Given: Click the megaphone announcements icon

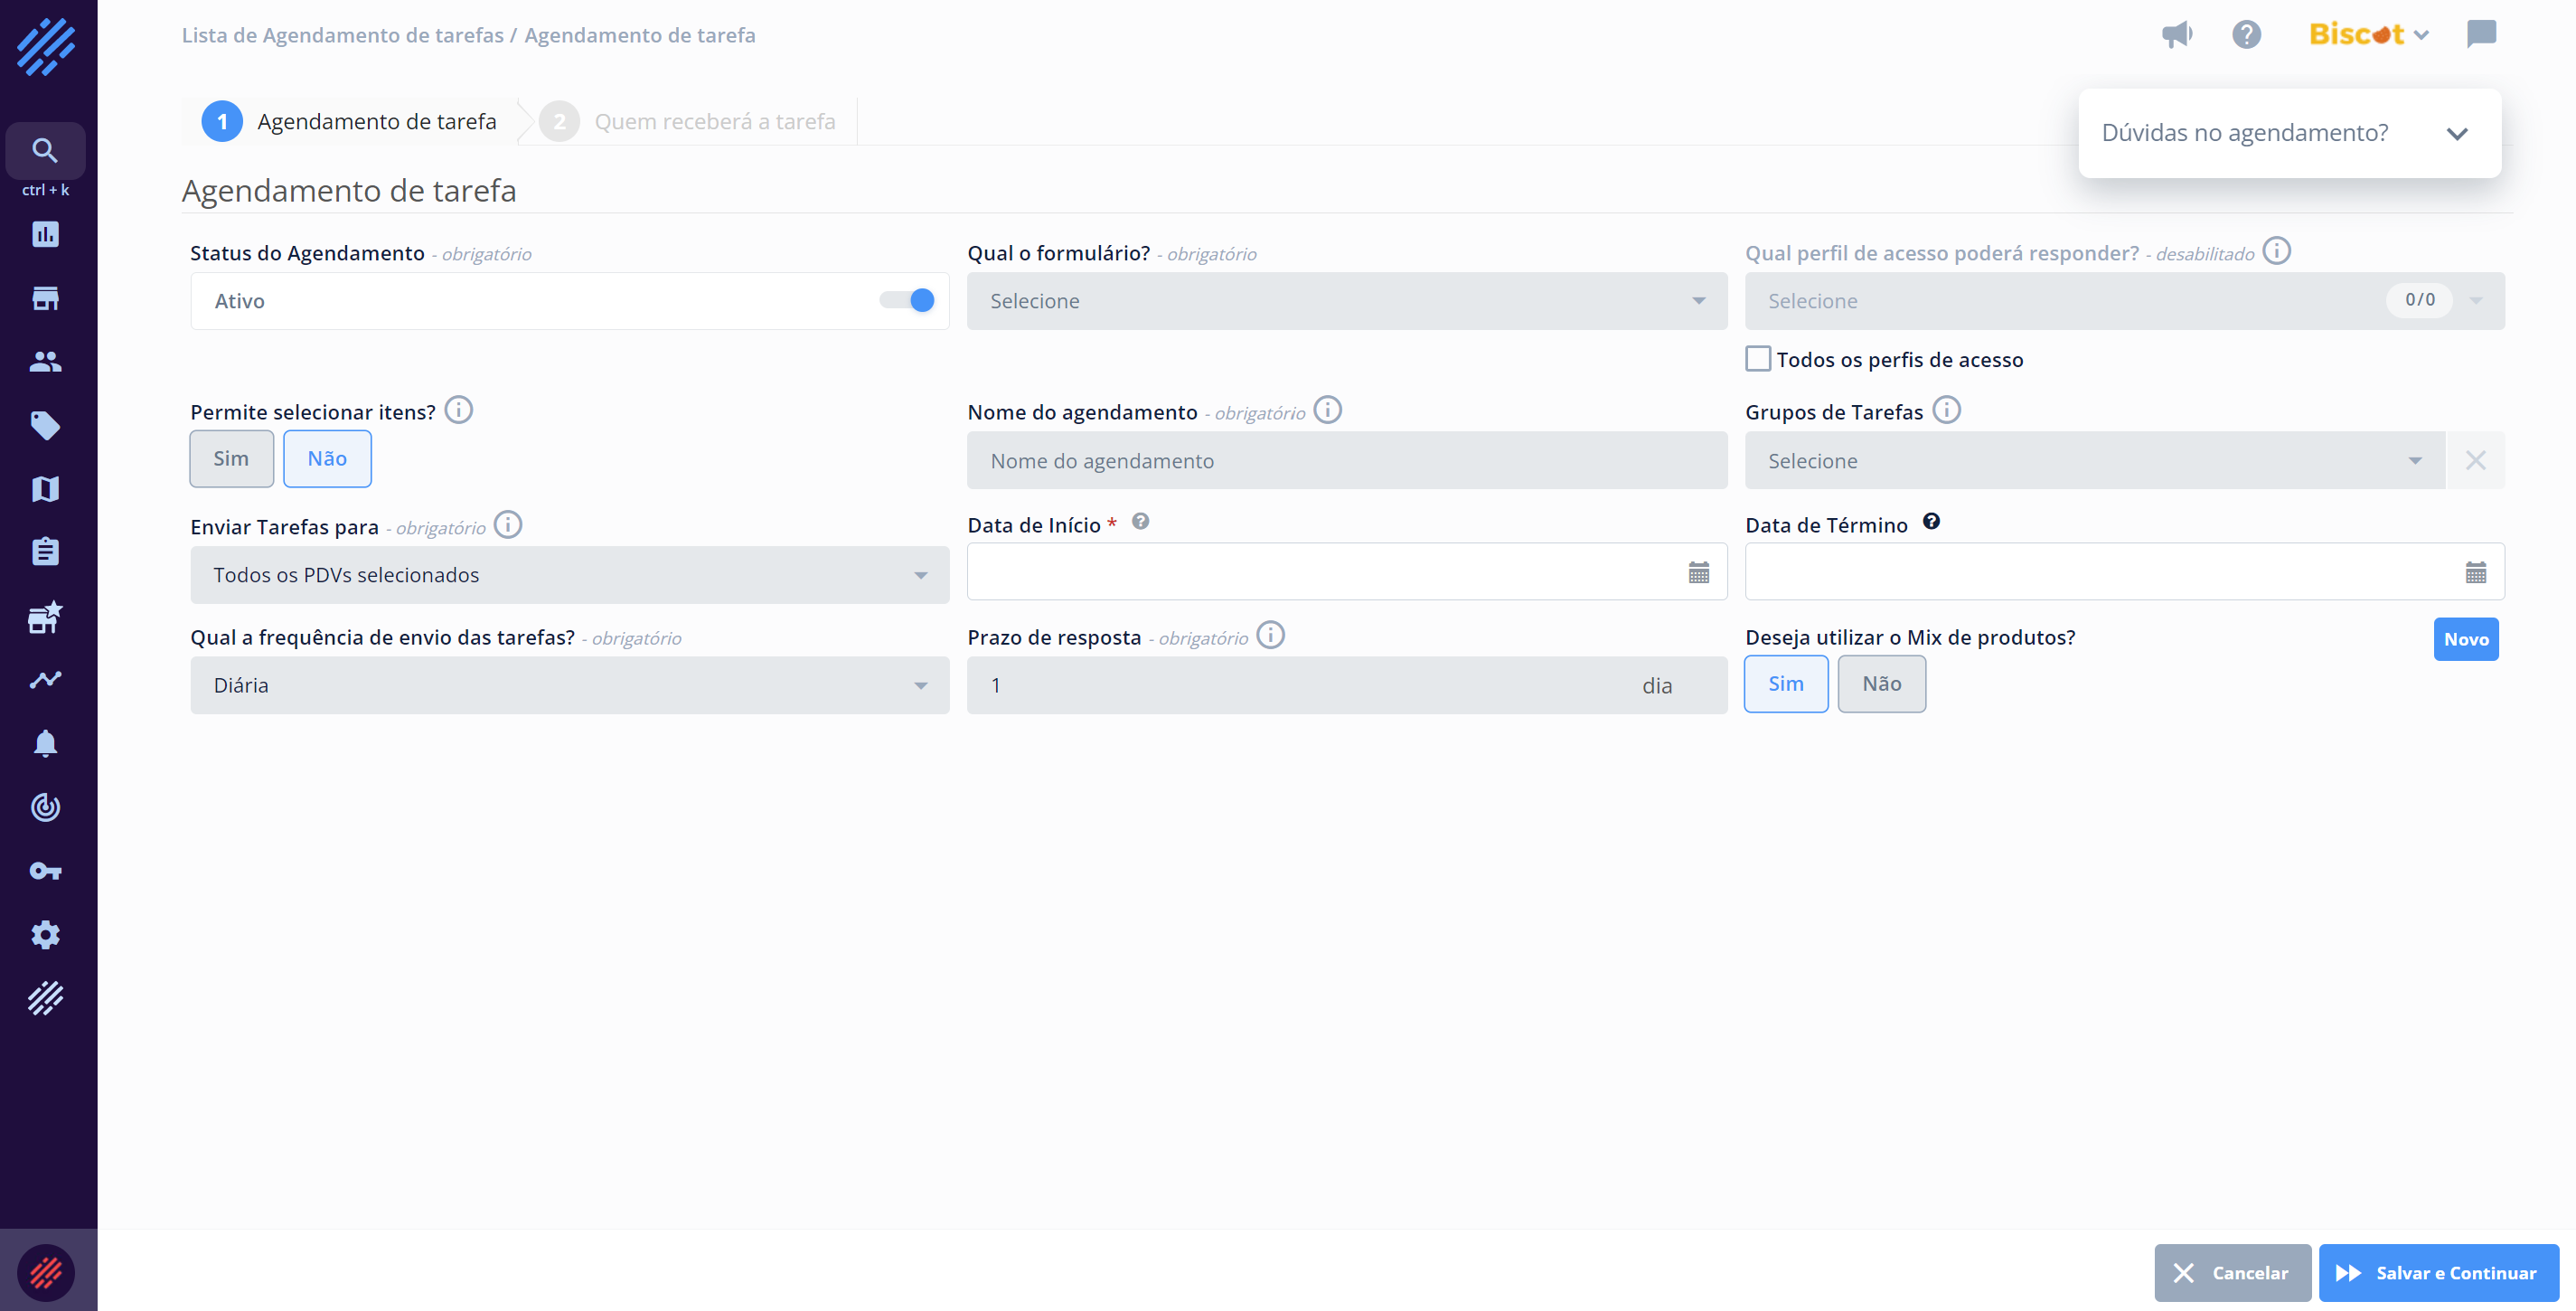Looking at the screenshot, I should tap(2176, 35).
